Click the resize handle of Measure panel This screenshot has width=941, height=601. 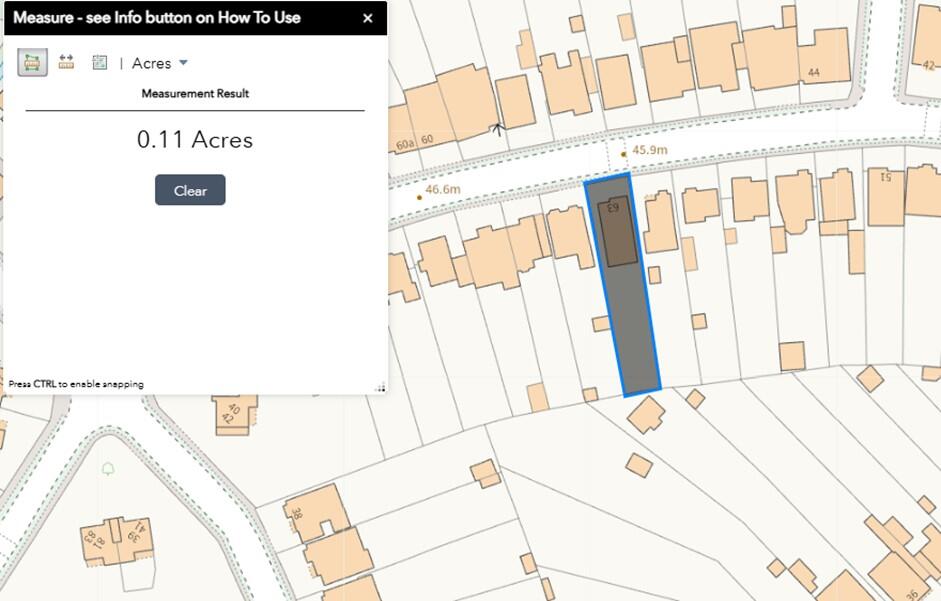380,388
